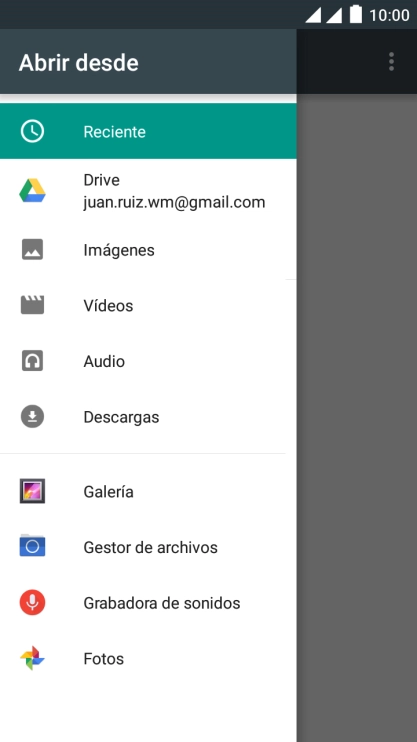This screenshot has width=417, height=742.
Task: Tap the Fotos pinwheel icon
Action: tap(32, 658)
